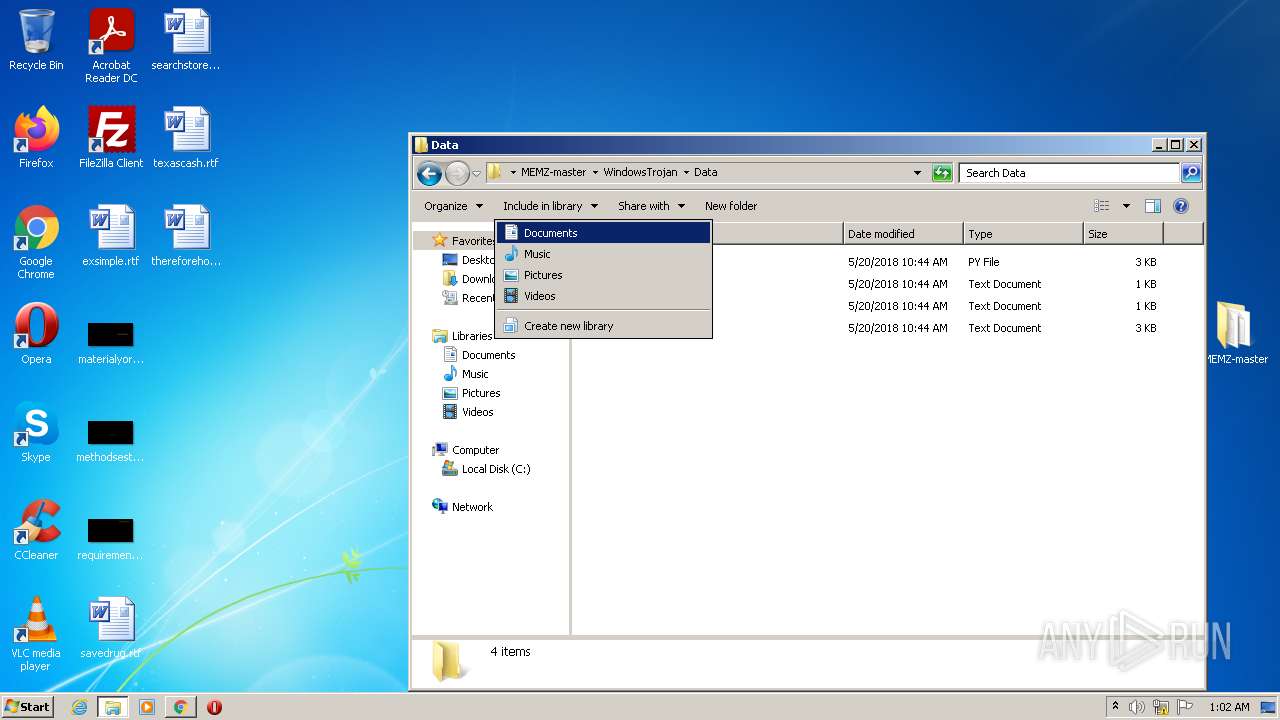Open the searchstore document icon
Screen dimensions: 1280x720
click(x=186, y=40)
